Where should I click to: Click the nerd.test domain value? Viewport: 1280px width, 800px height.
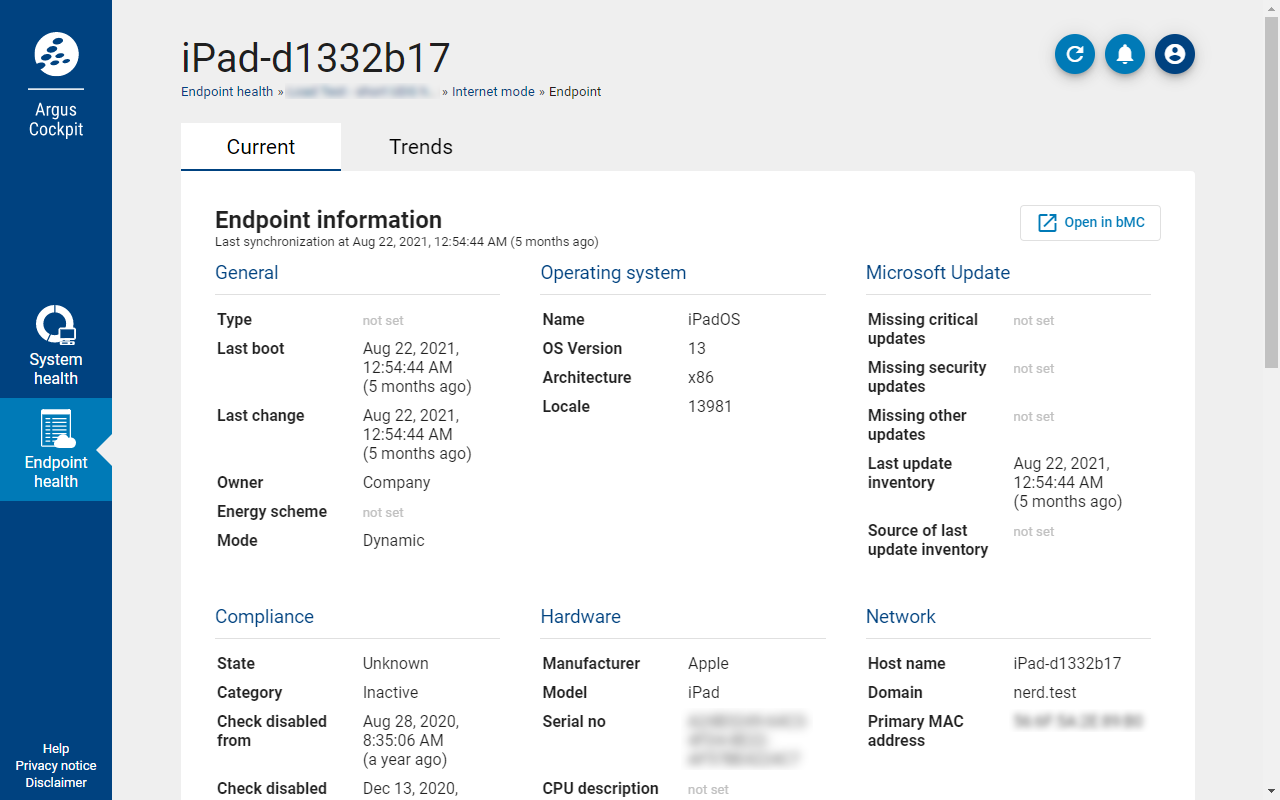pos(1046,693)
